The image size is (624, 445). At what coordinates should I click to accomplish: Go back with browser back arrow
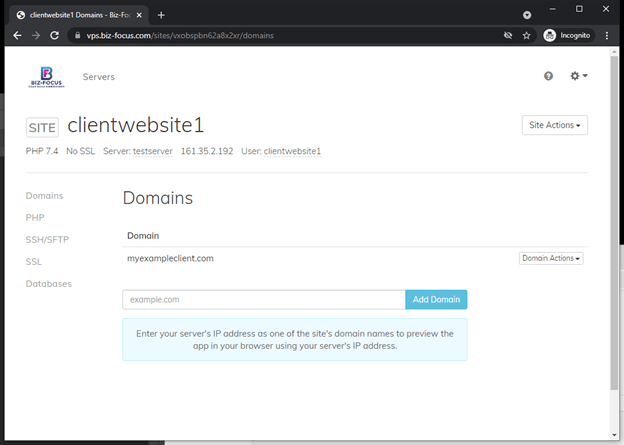[17, 35]
